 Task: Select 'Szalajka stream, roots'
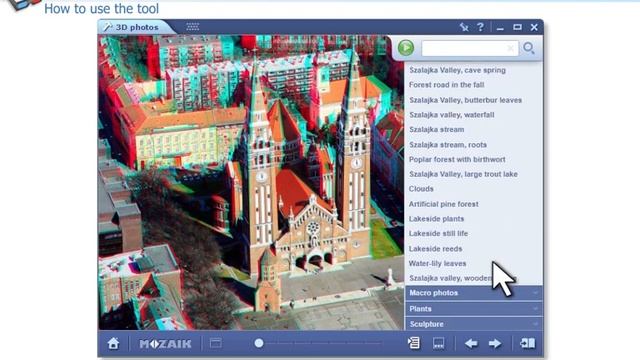(448, 144)
